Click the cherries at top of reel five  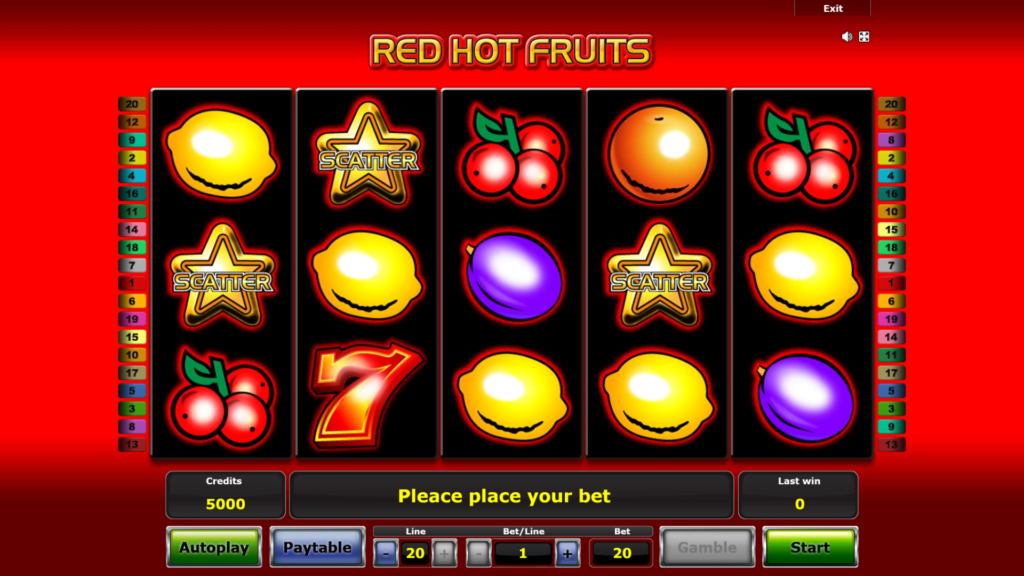click(x=803, y=155)
